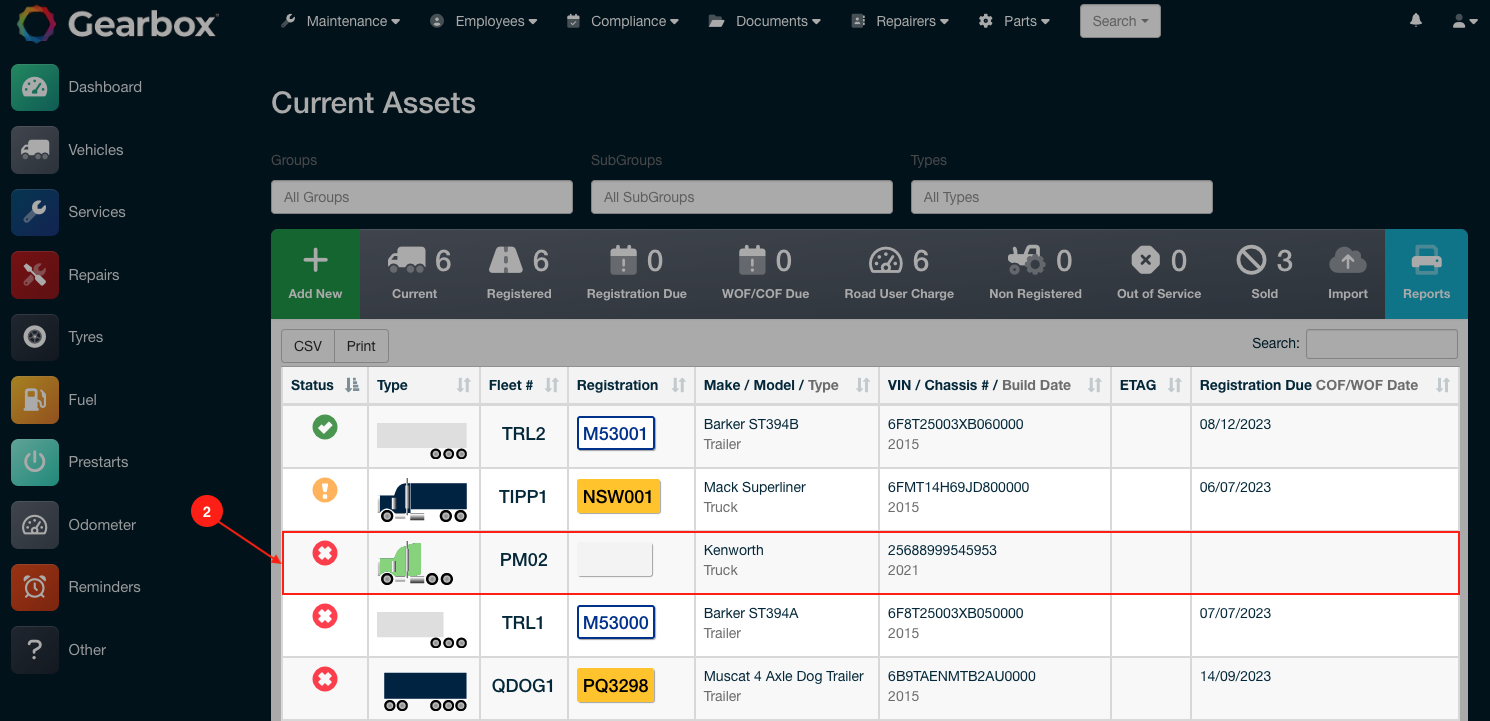Show Sold assets filter

[x=1264, y=273]
